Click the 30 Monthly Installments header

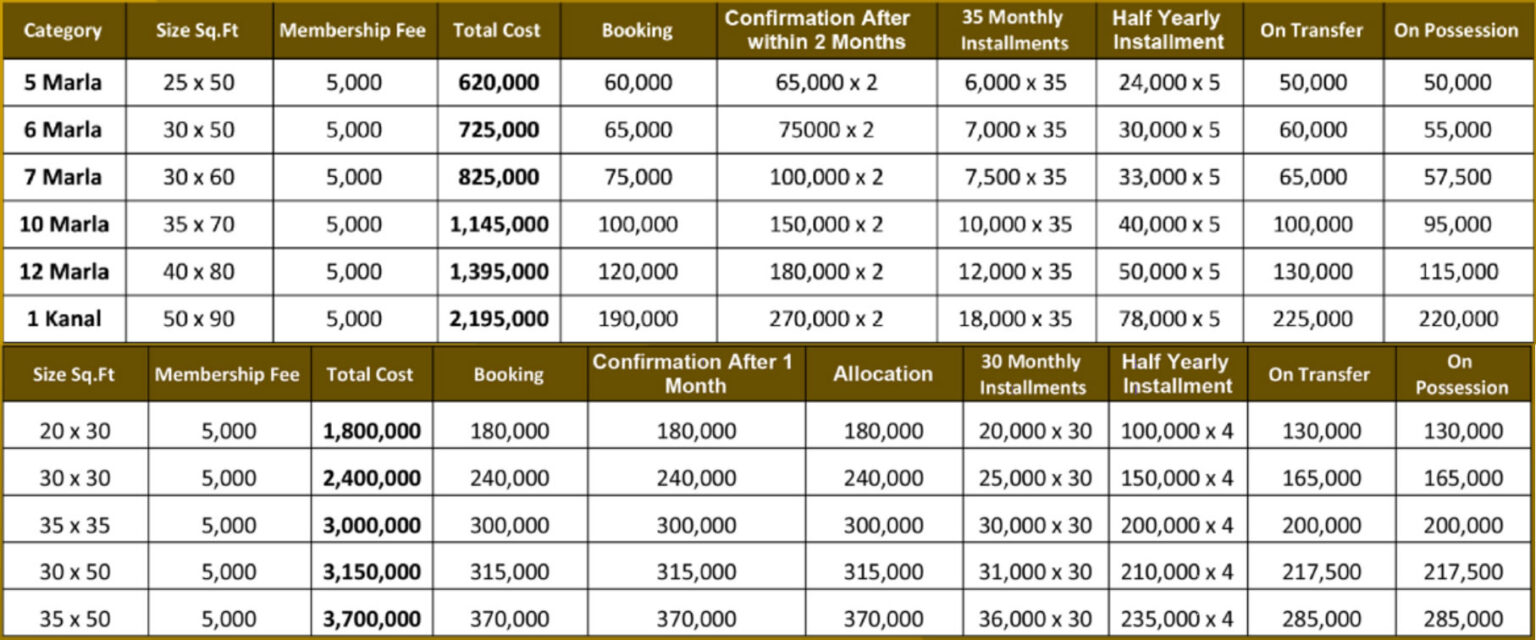1032,374
